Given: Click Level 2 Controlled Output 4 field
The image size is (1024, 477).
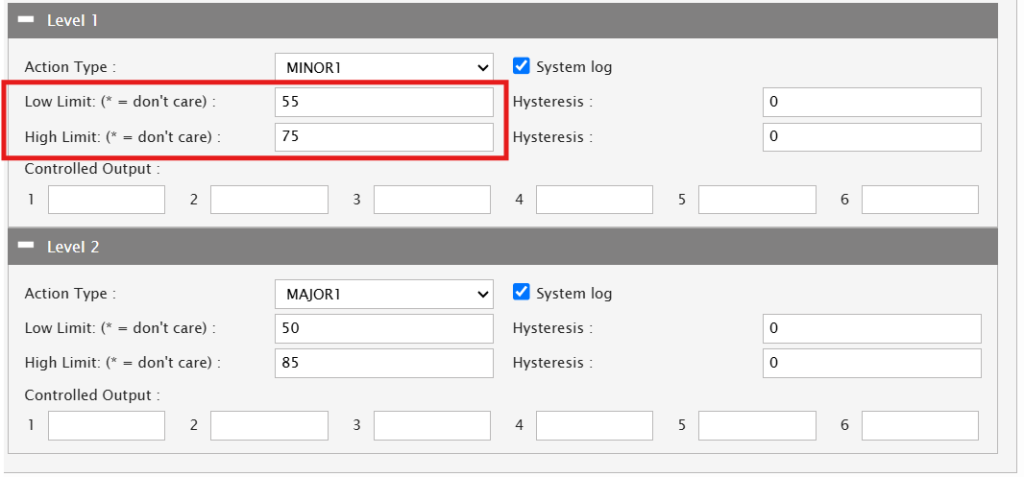Looking at the screenshot, I should pyautogui.click(x=594, y=426).
